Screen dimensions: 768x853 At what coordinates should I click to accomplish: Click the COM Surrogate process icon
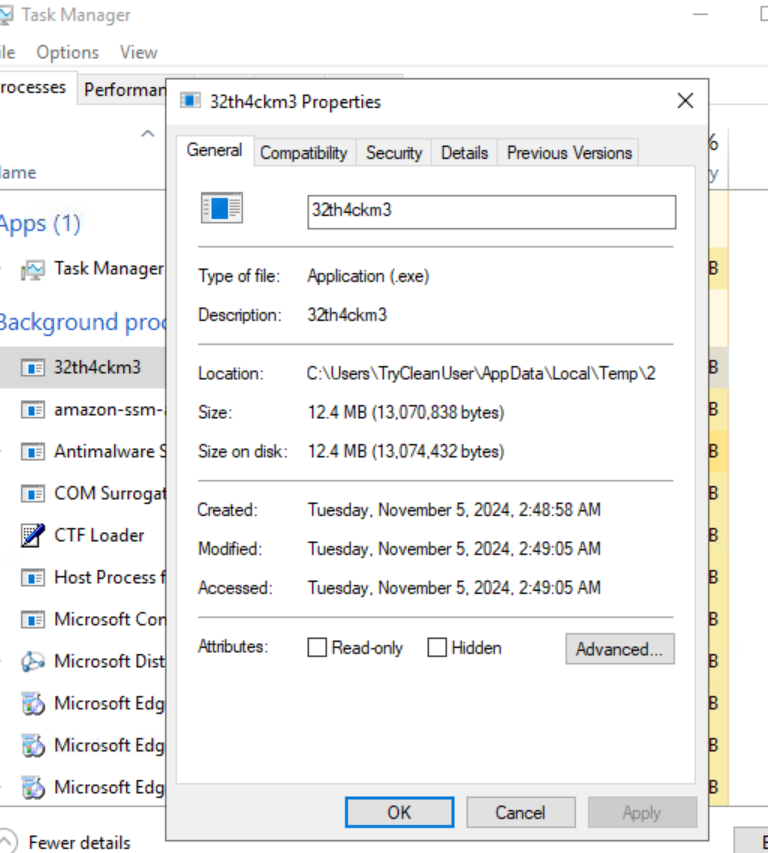[x=33, y=493]
